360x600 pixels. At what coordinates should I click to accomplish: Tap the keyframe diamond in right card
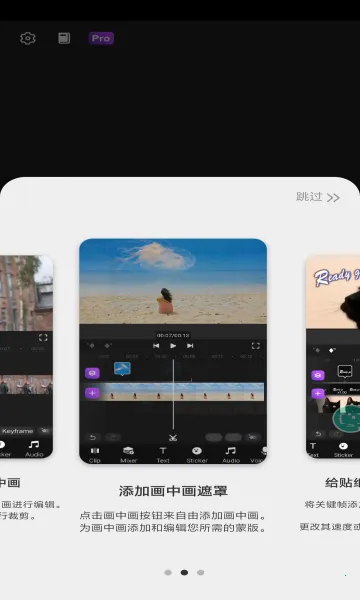(332, 350)
